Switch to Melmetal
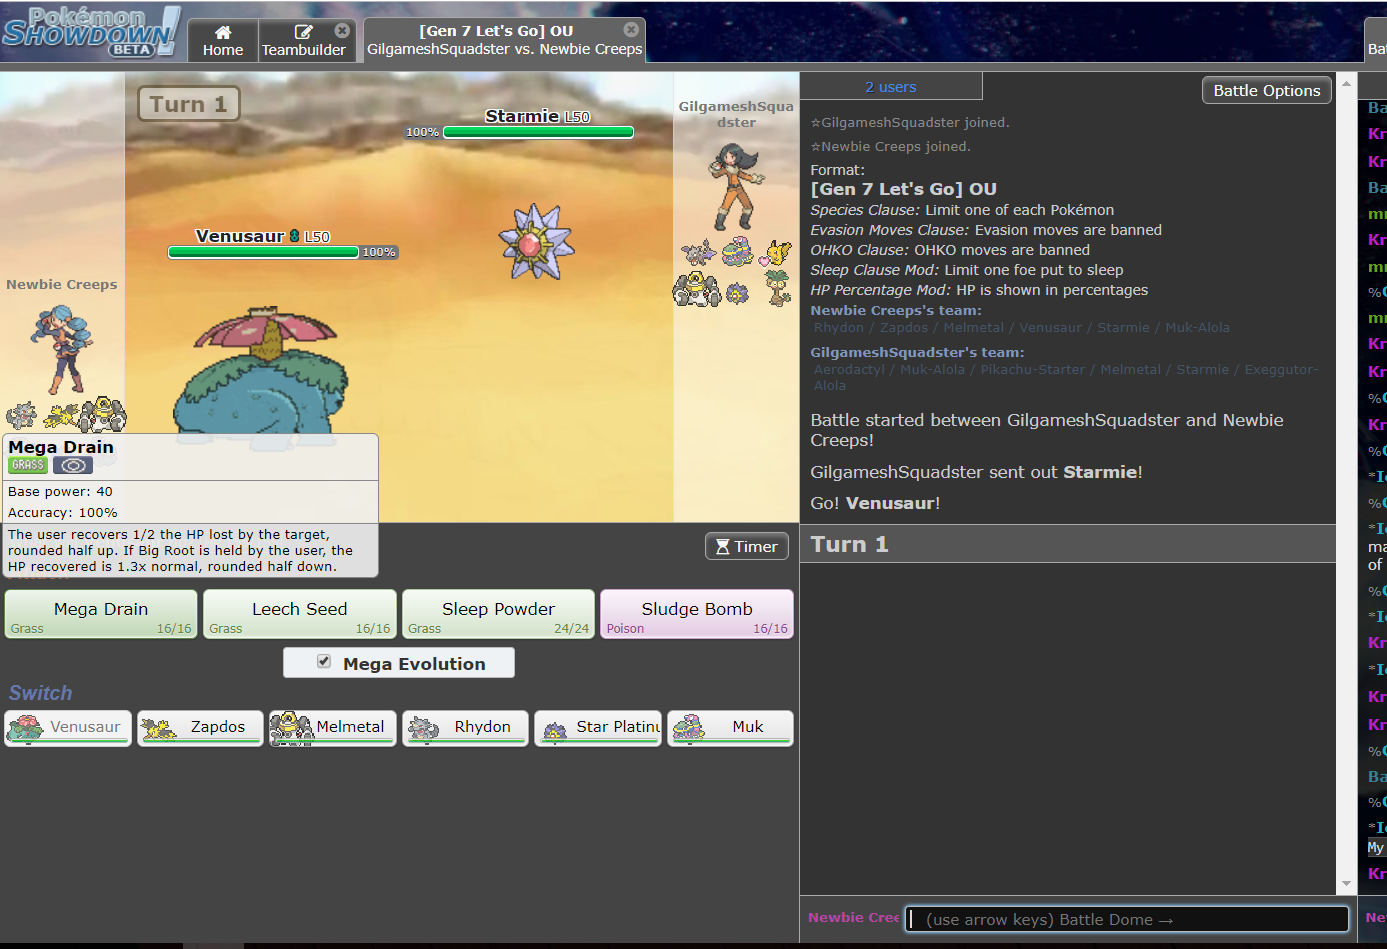 pos(333,728)
